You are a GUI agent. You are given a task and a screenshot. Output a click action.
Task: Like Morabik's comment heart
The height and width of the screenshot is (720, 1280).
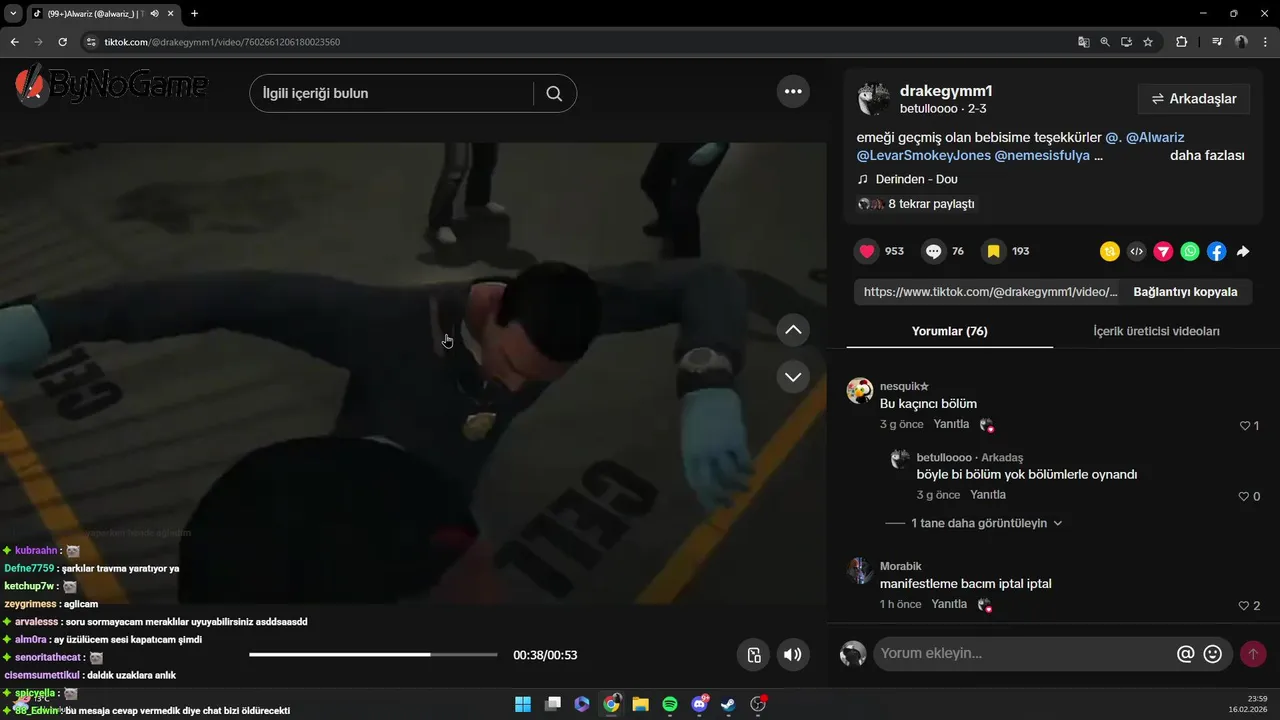click(x=1244, y=606)
